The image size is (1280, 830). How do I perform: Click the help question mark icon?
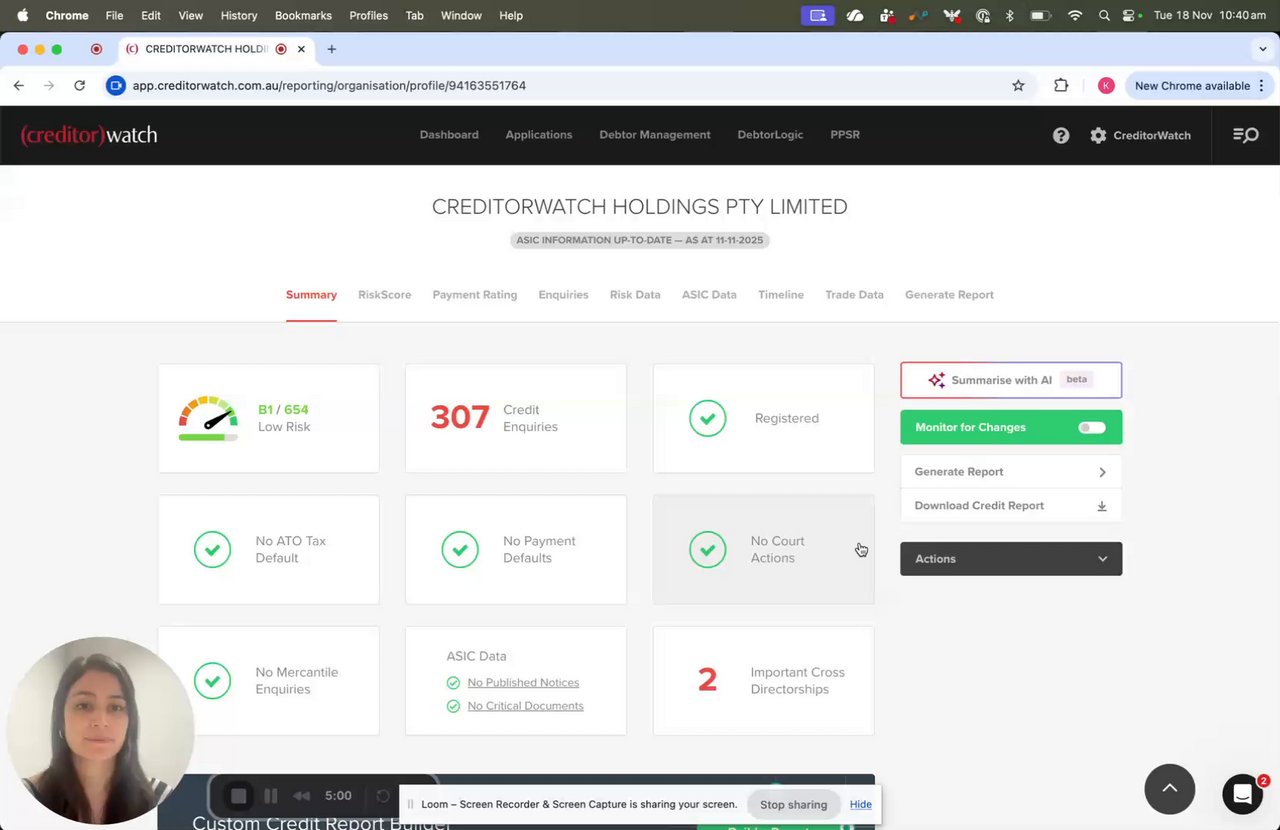pyautogui.click(x=1061, y=135)
